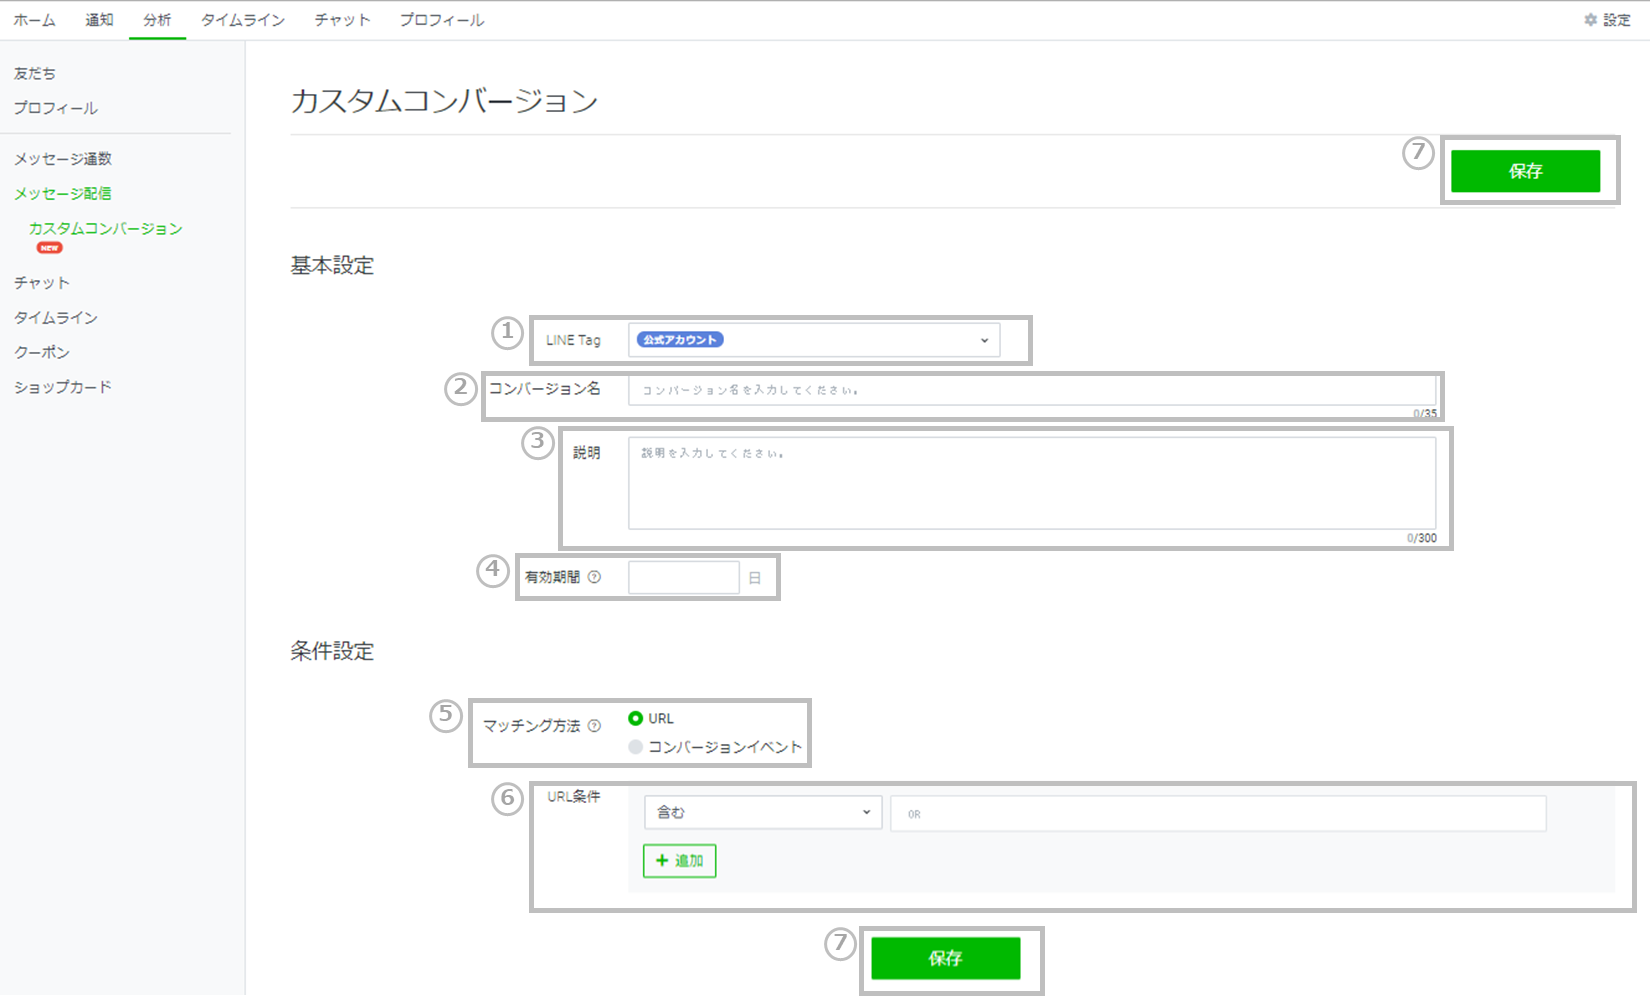Open the LINE Tag dropdown

click(983, 340)
